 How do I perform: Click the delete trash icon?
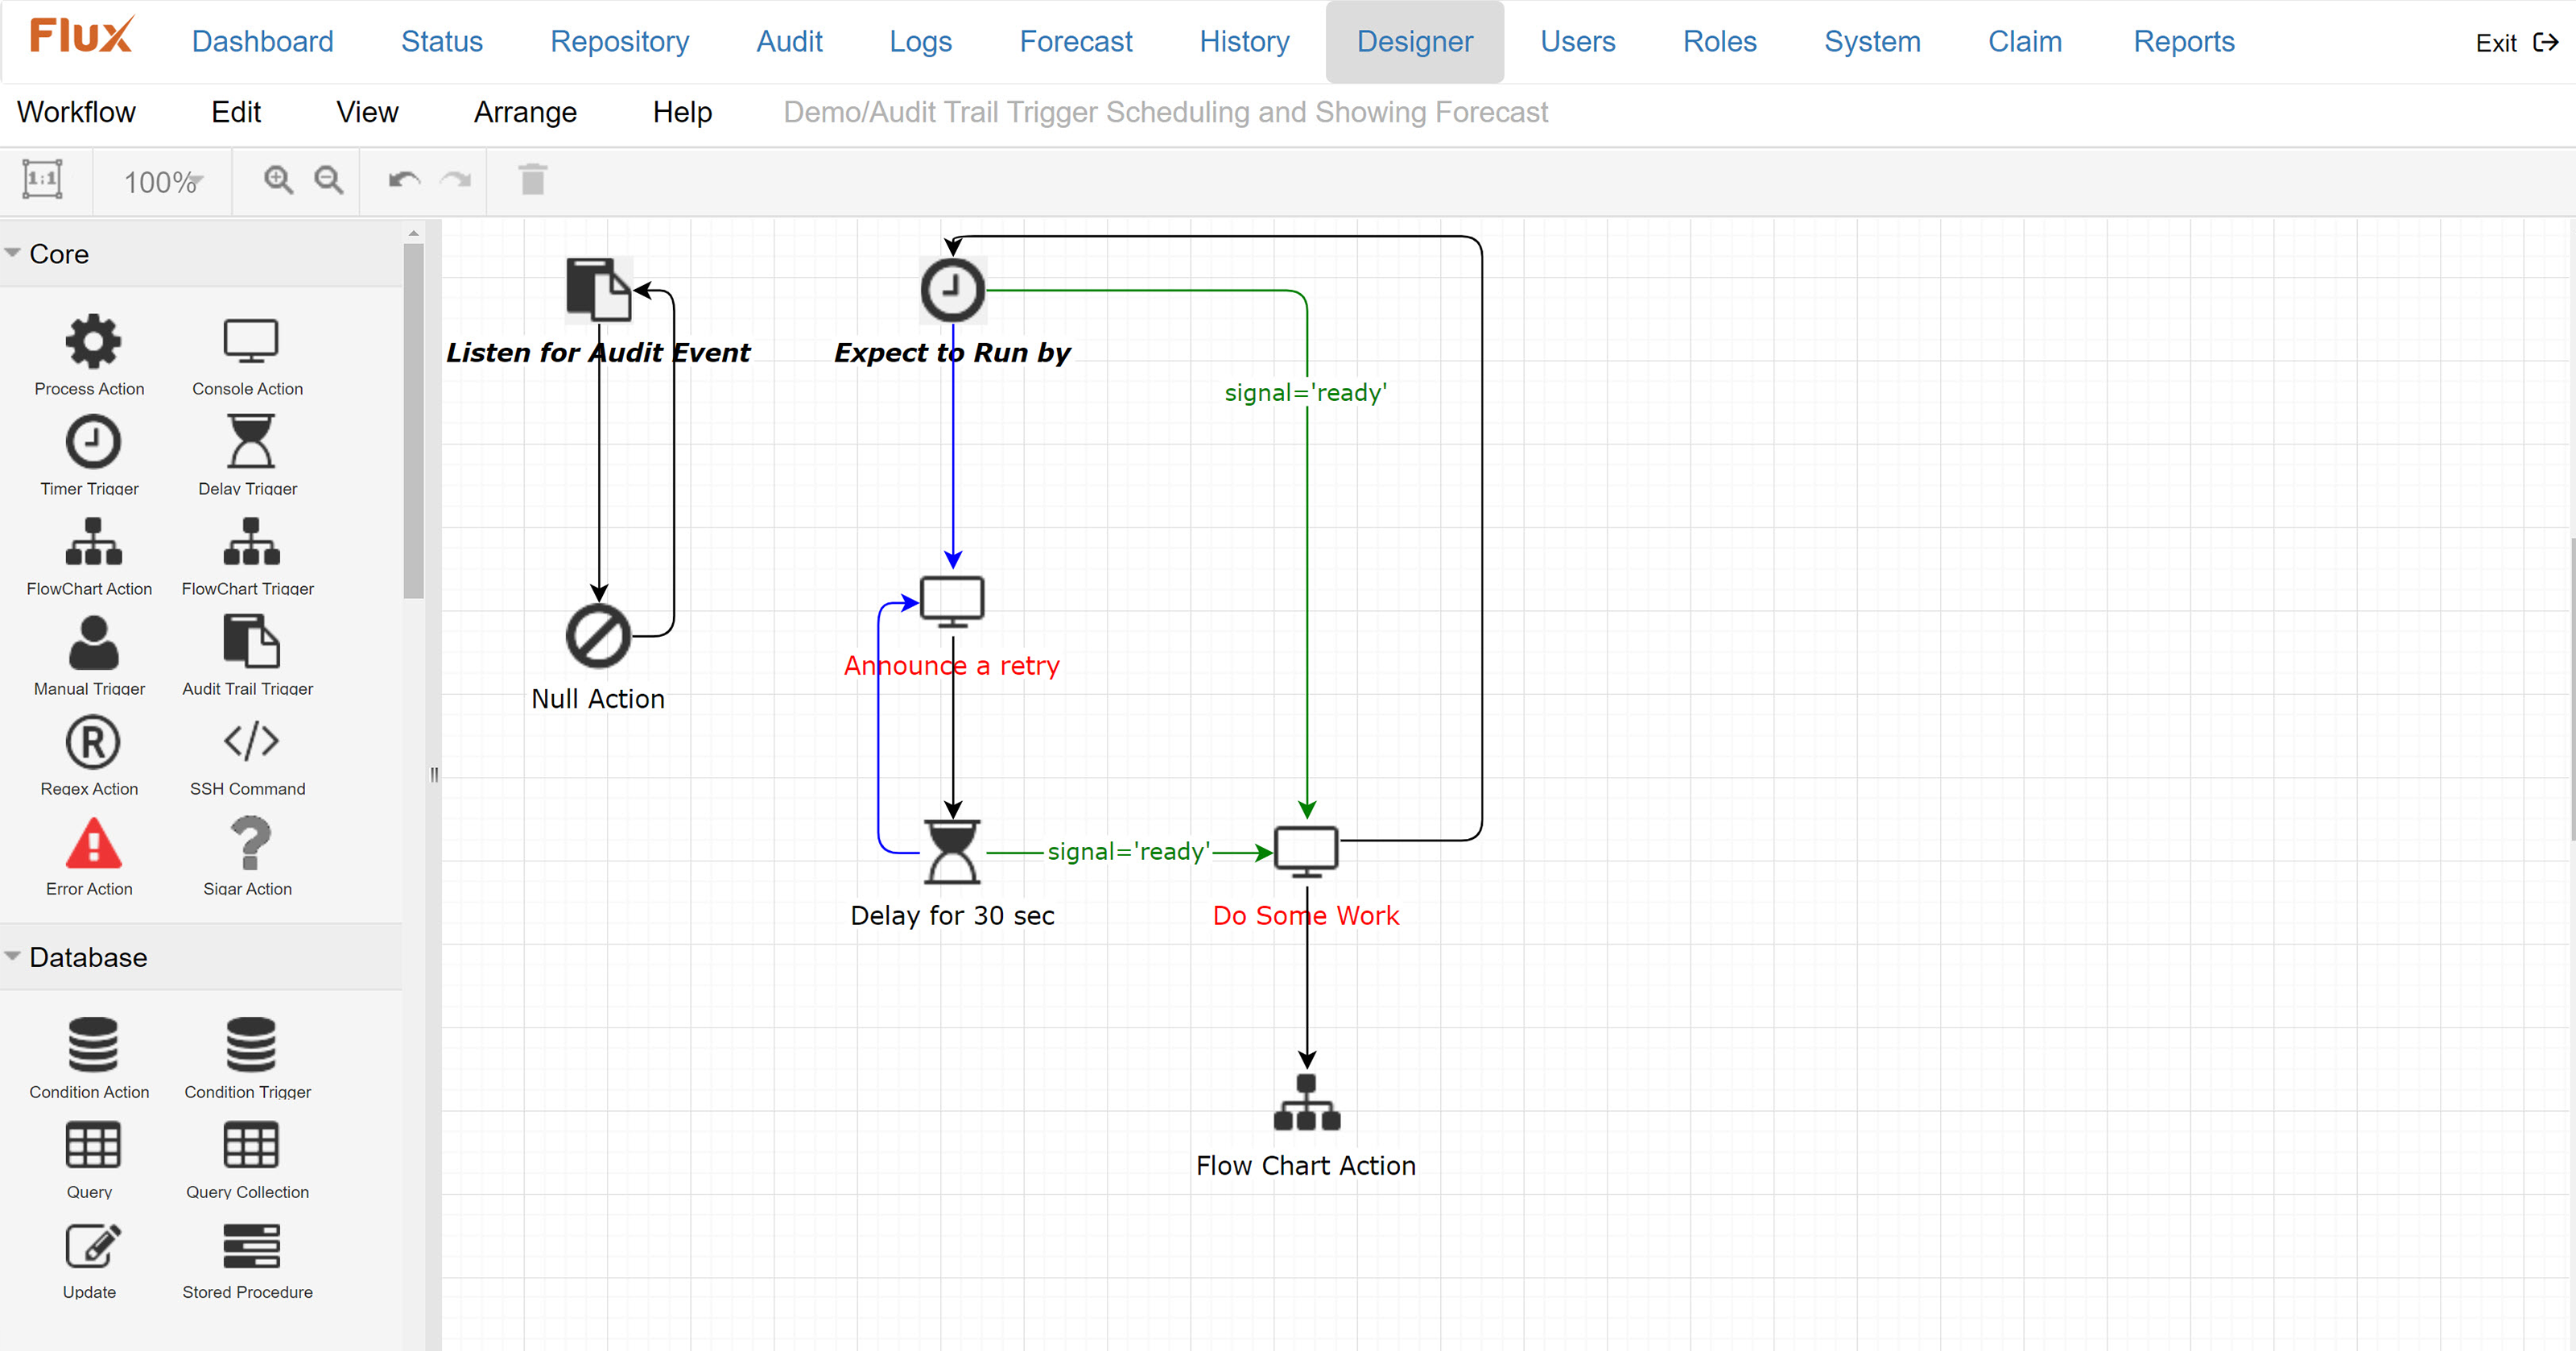click(x=533, y=180)
